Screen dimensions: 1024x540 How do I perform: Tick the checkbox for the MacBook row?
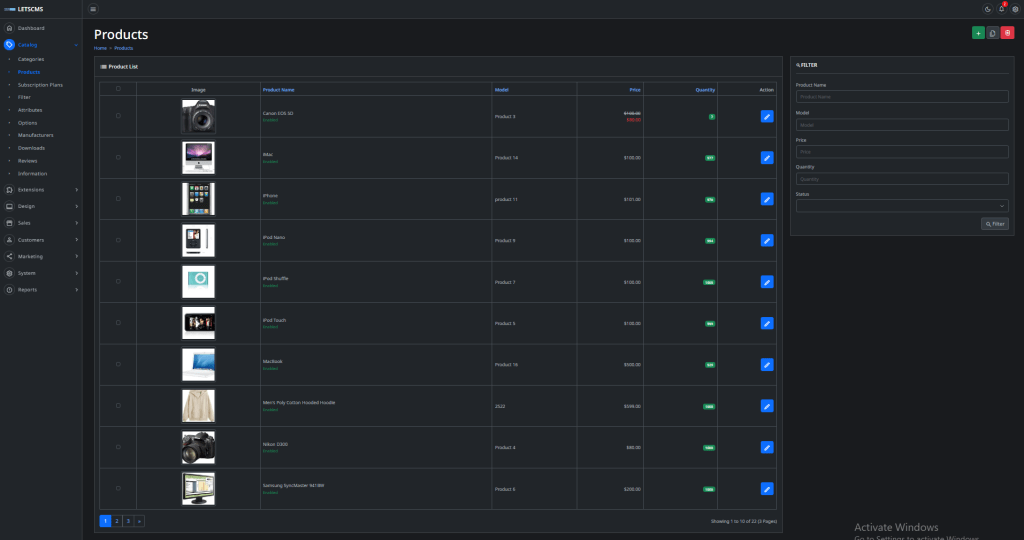coord(118,364)
